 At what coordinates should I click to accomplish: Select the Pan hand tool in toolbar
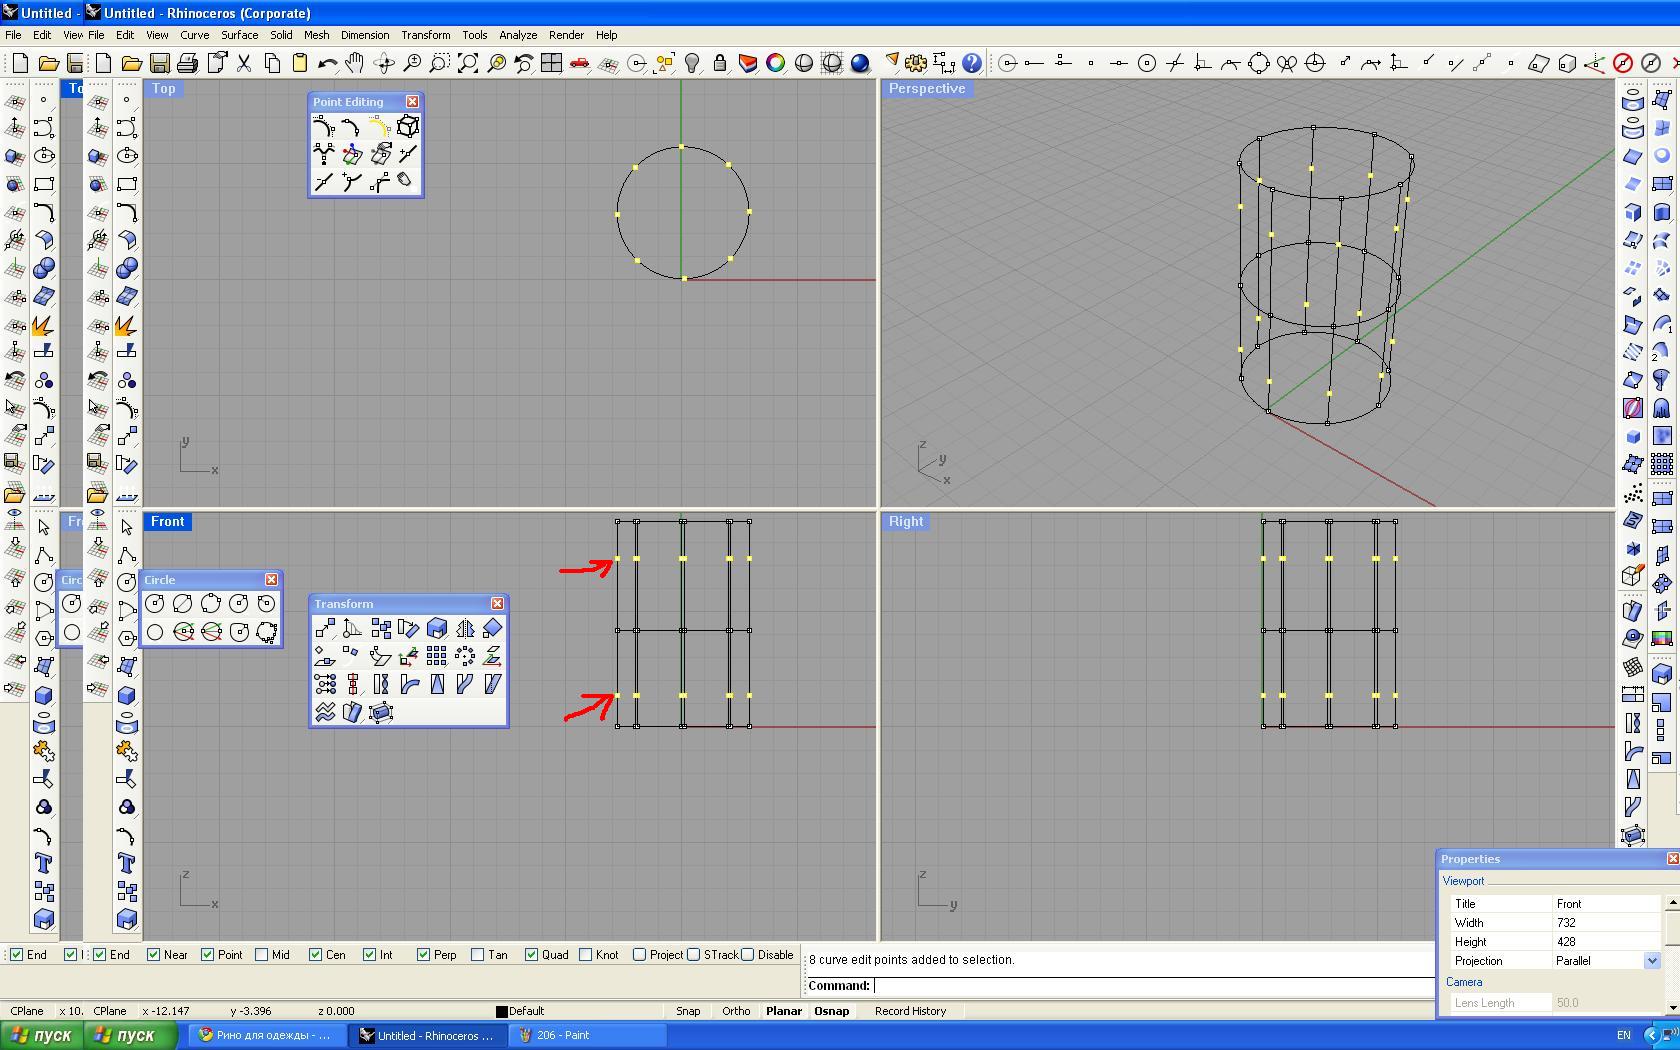click(355, 64)
